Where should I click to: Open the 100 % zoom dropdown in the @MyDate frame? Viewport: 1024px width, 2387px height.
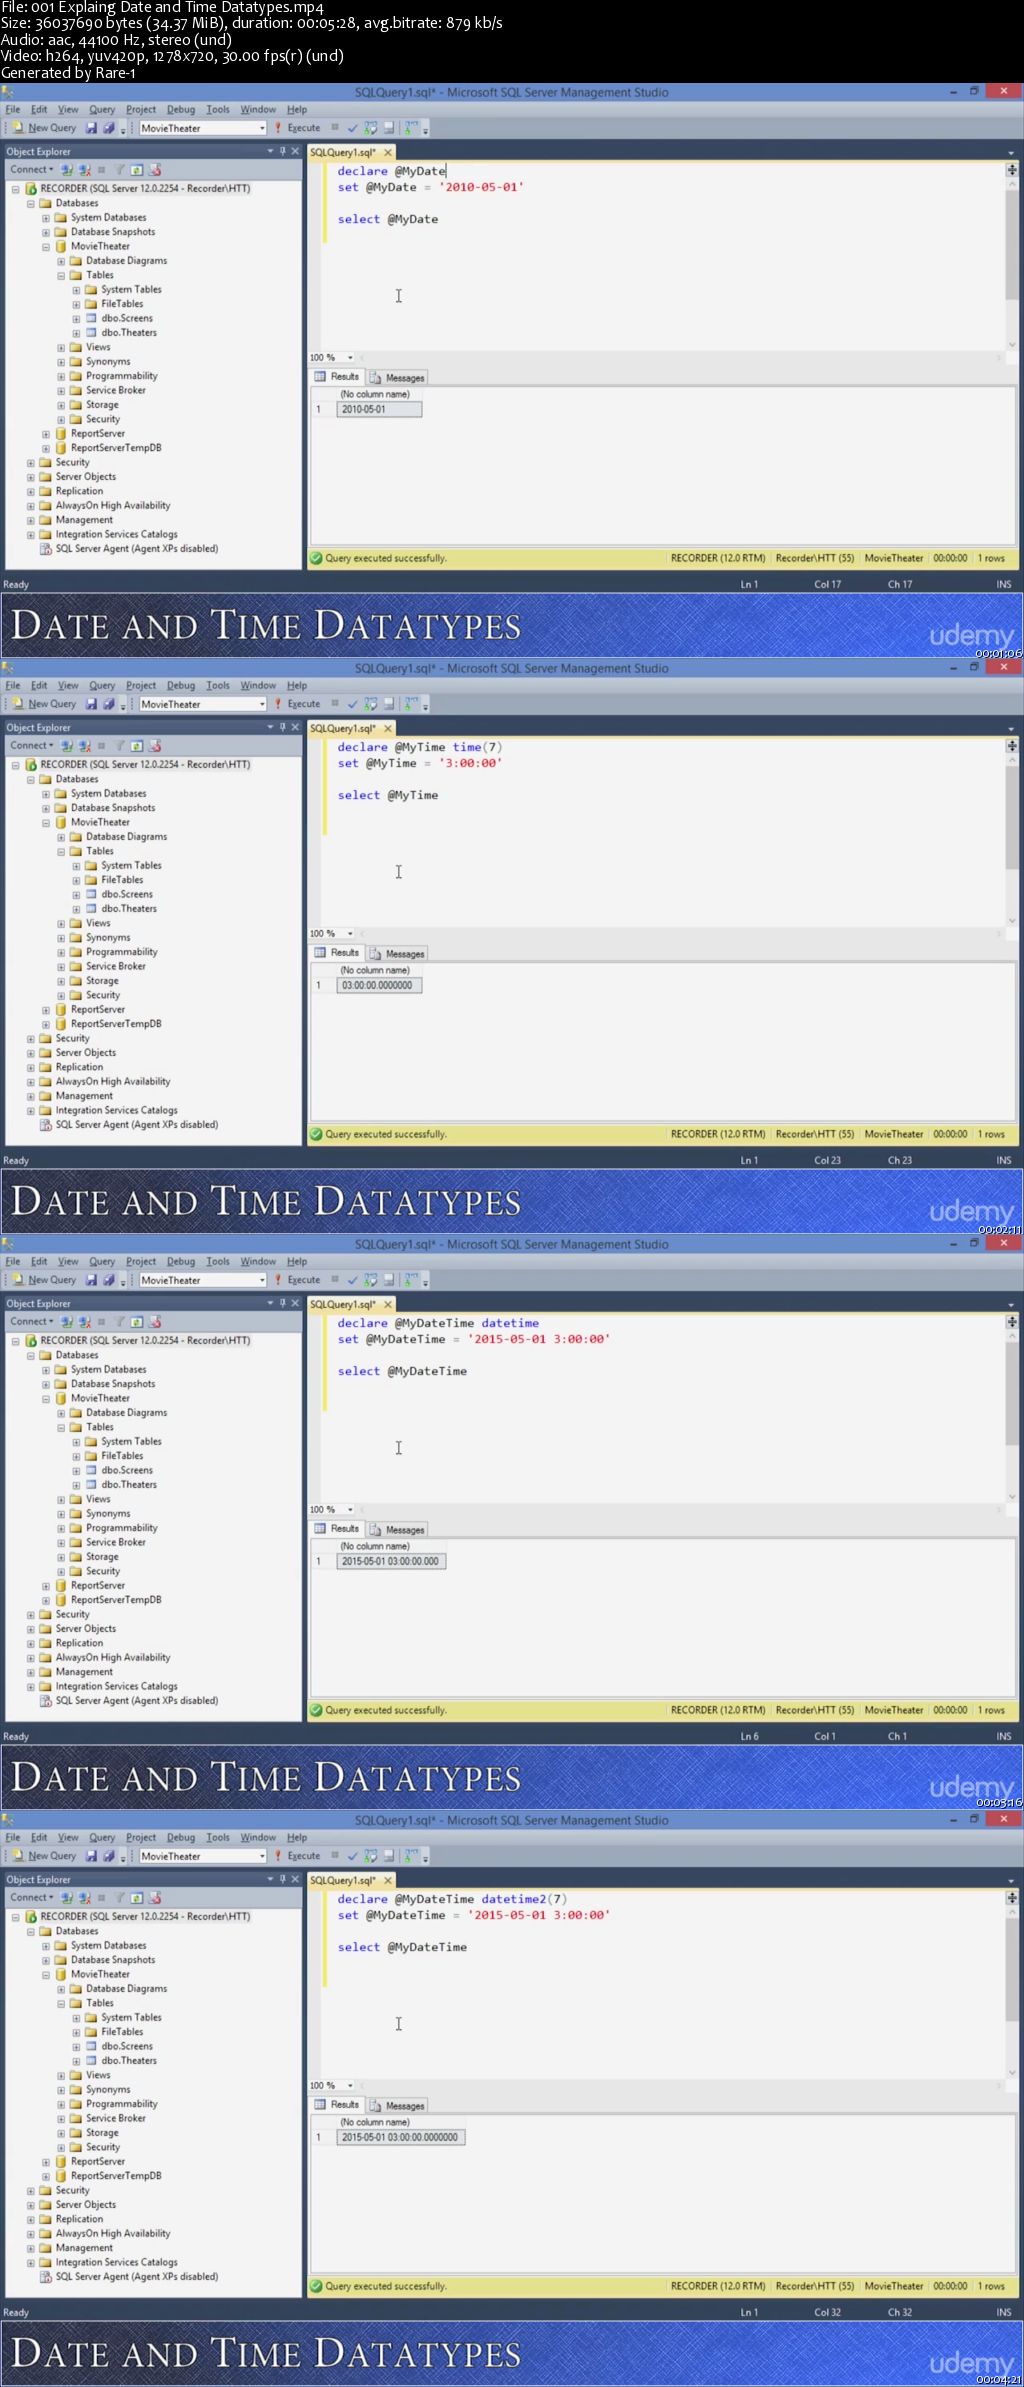pos(350,358)
